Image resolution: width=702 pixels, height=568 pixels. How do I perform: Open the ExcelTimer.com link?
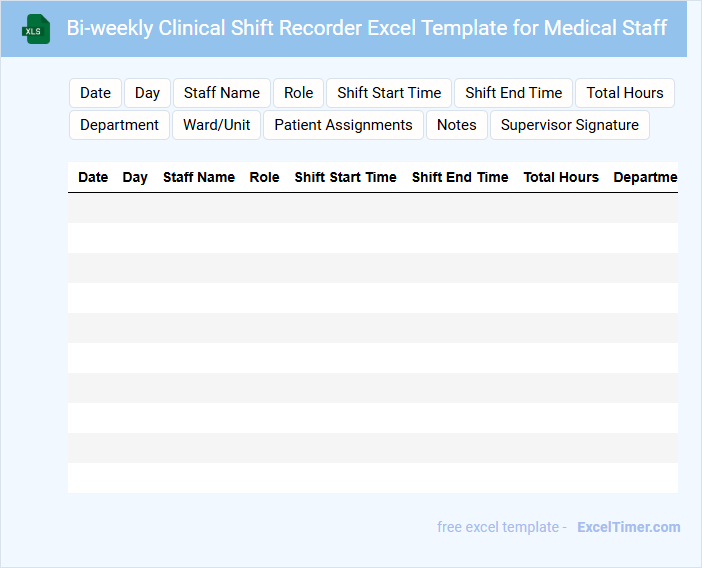(628, 527)
